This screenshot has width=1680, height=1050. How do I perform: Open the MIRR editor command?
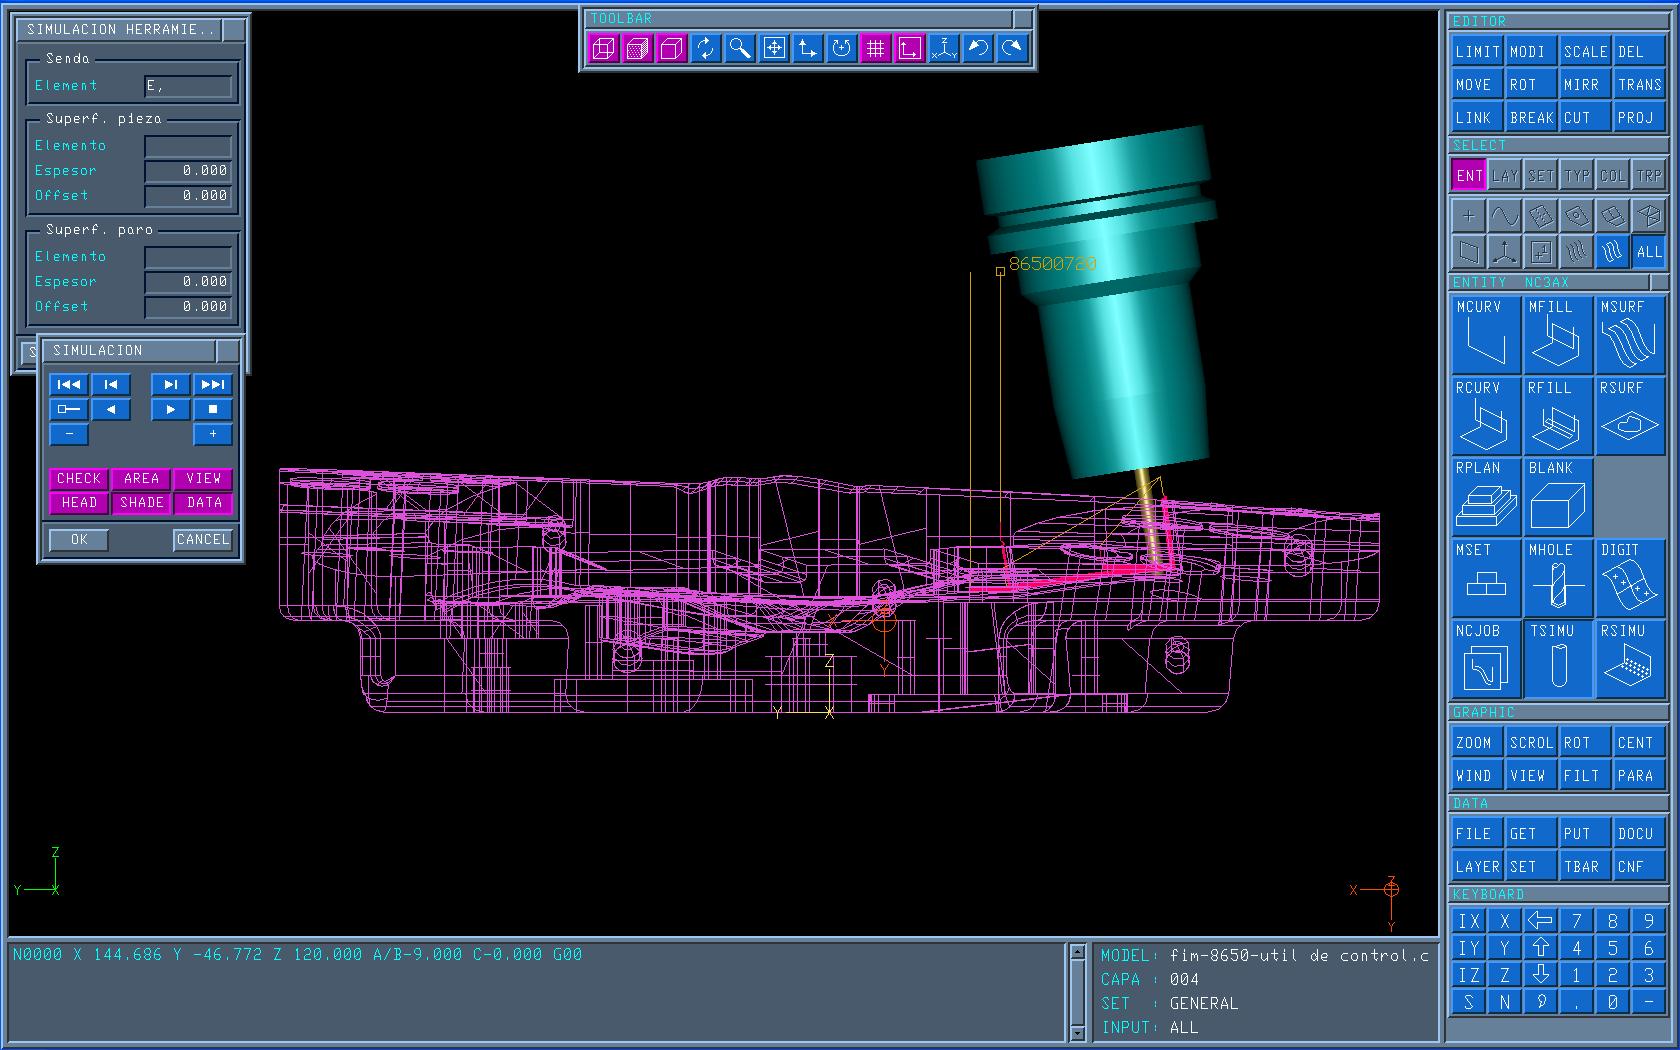tap(1585, 85)
